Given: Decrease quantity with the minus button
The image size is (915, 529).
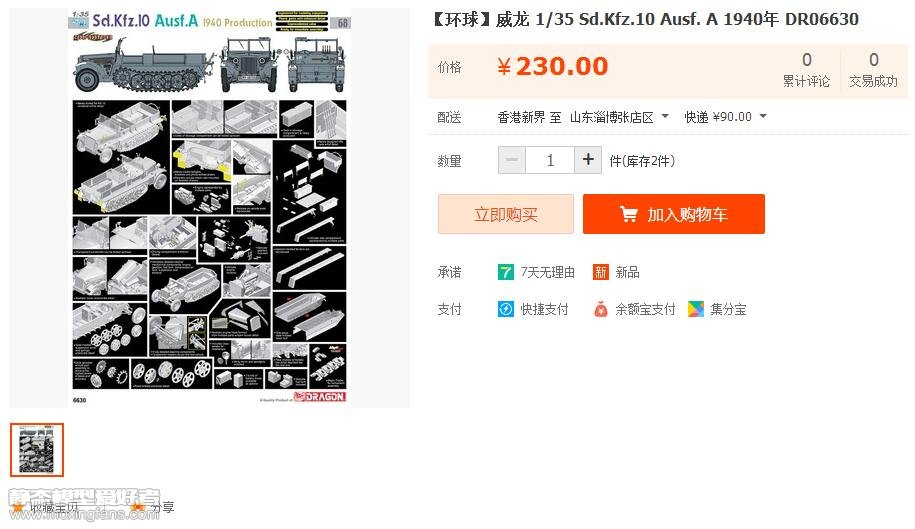Looking at the screenshot, I should tap(512, 160).
